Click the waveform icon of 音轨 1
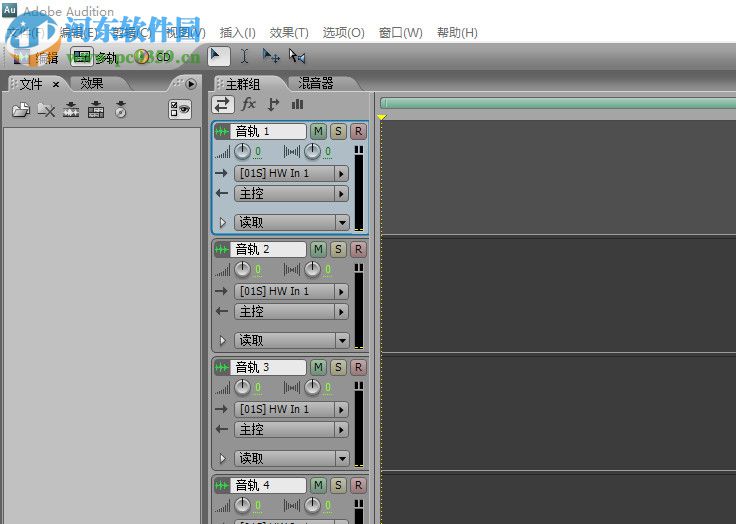736x524 pixels. tap(222, 132)
